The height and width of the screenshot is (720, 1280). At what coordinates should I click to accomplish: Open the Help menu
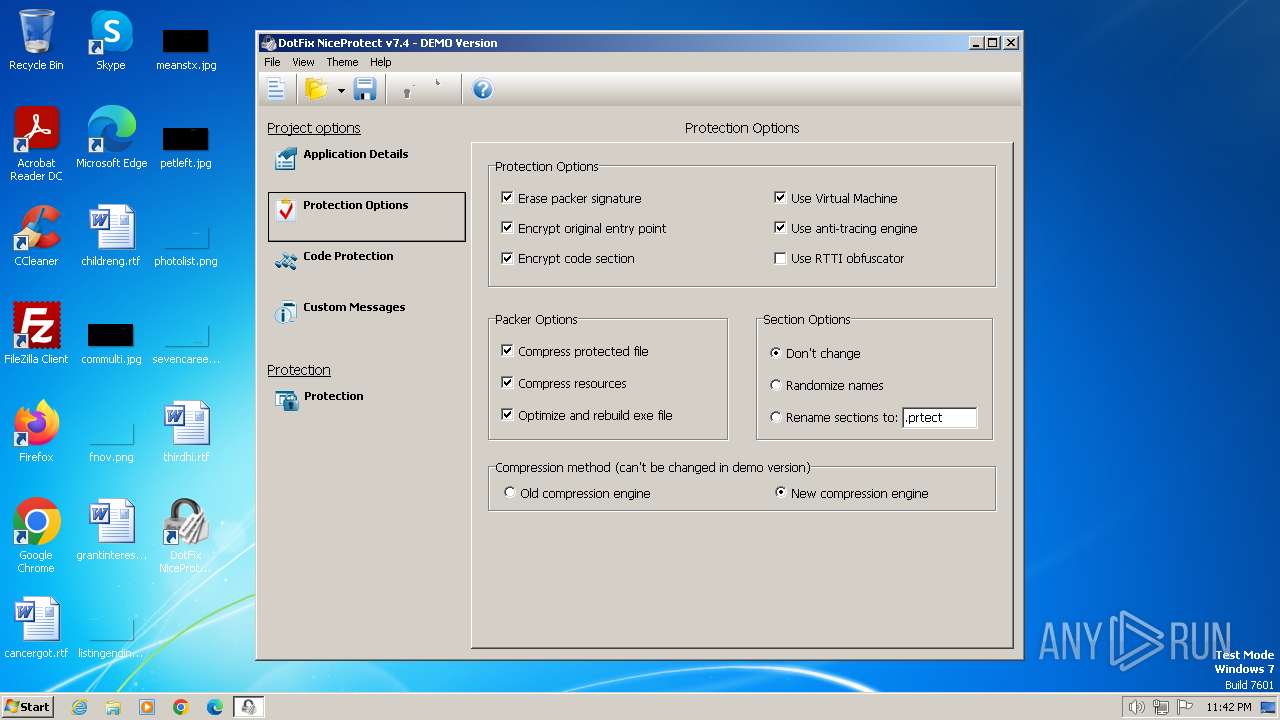pyautogui.click(x=380, y=62)
